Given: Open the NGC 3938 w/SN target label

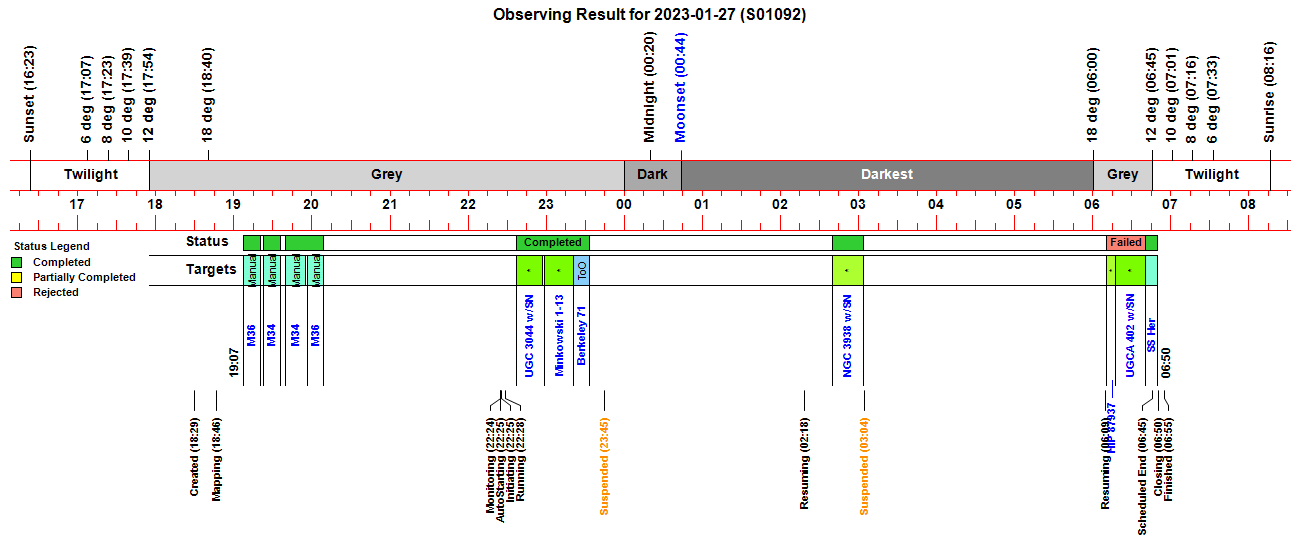Looking at the screenshot, I should pyautogui.click(x=846, y=335).
